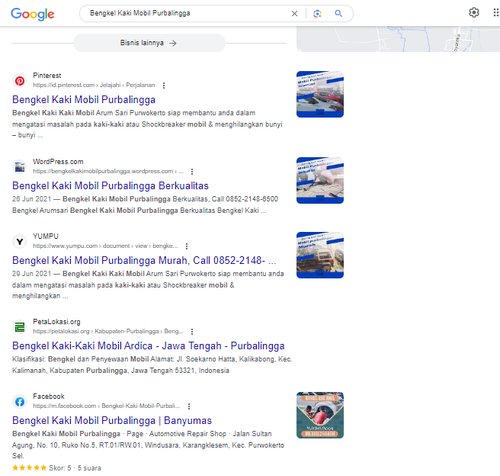Click the Pinterest result thumbnail image
Screen dimensions: 500x476
(x=320, y=94)
